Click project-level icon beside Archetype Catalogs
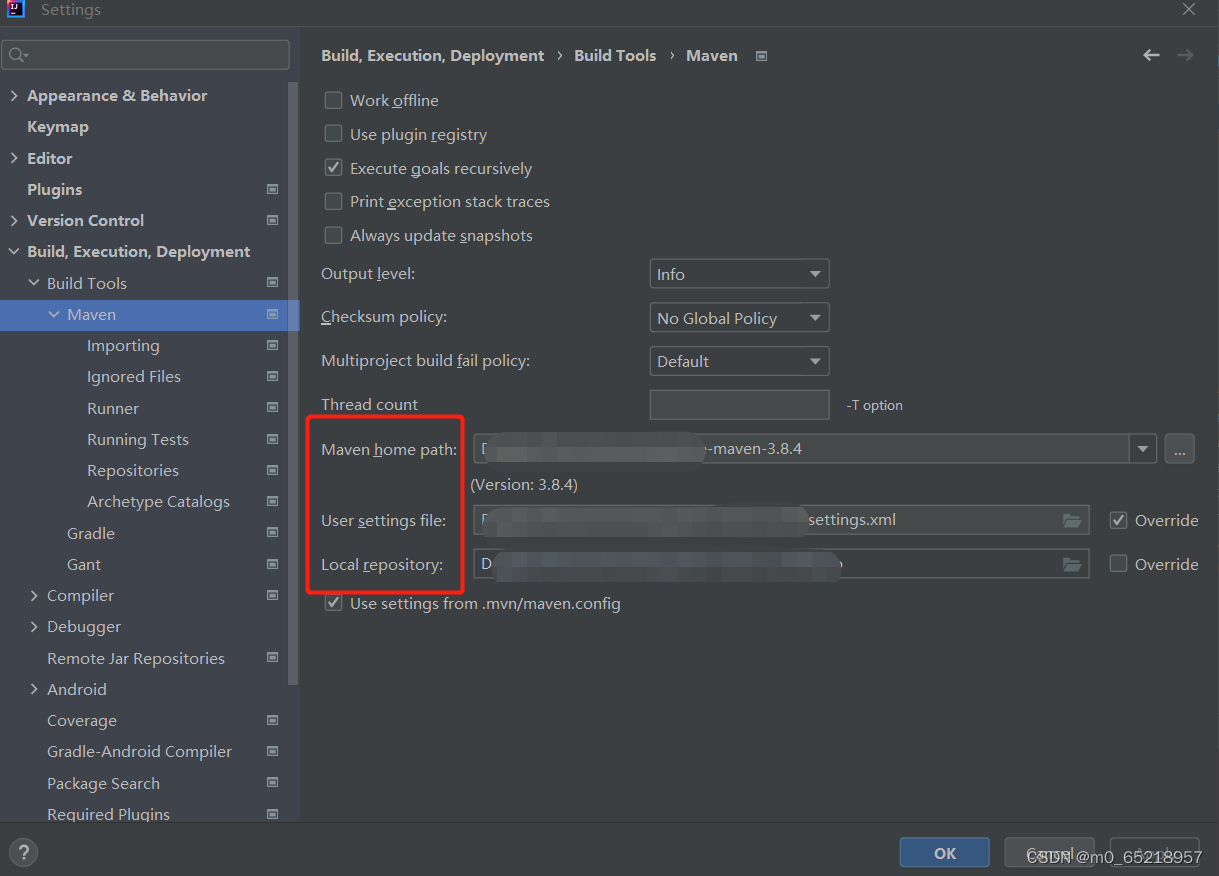 click(273, 502)
